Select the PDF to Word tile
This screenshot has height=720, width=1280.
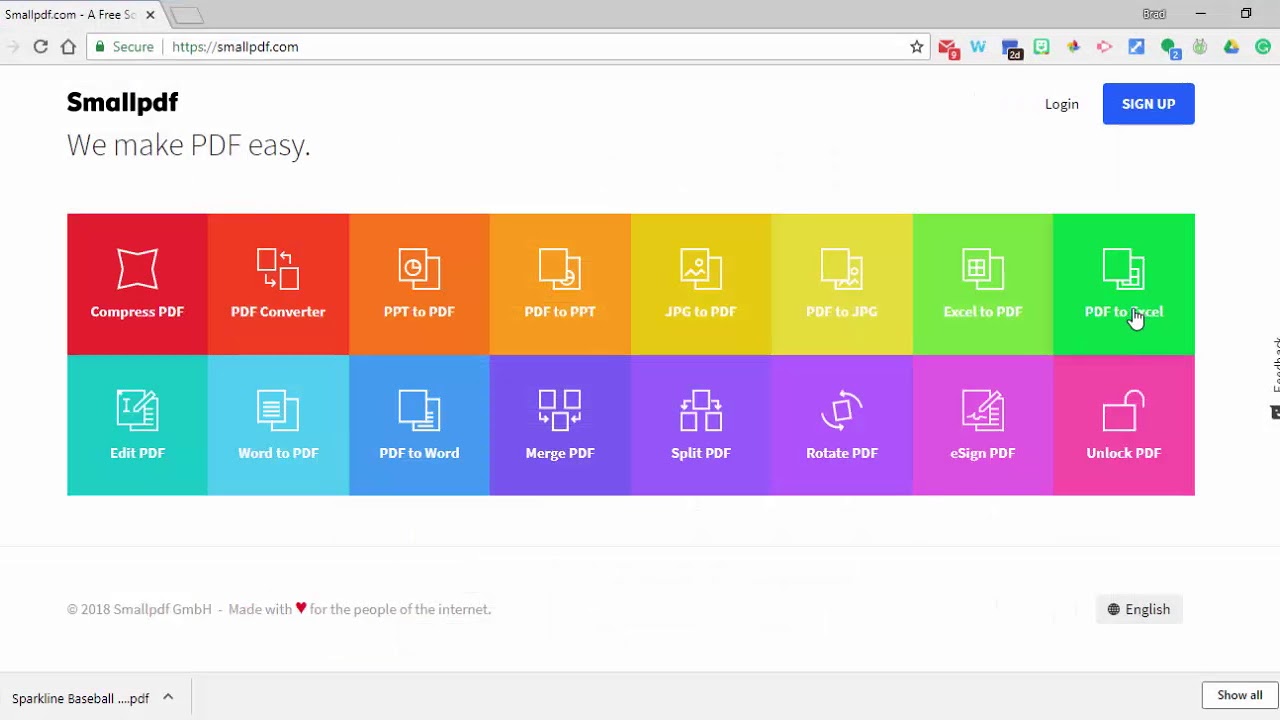pyautogui.click(x=419, y=425)
